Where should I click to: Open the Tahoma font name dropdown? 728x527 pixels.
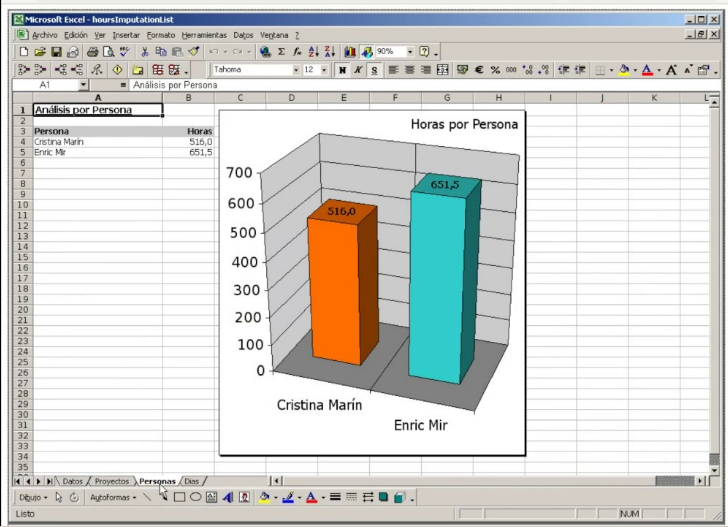(x=296, y=70)
